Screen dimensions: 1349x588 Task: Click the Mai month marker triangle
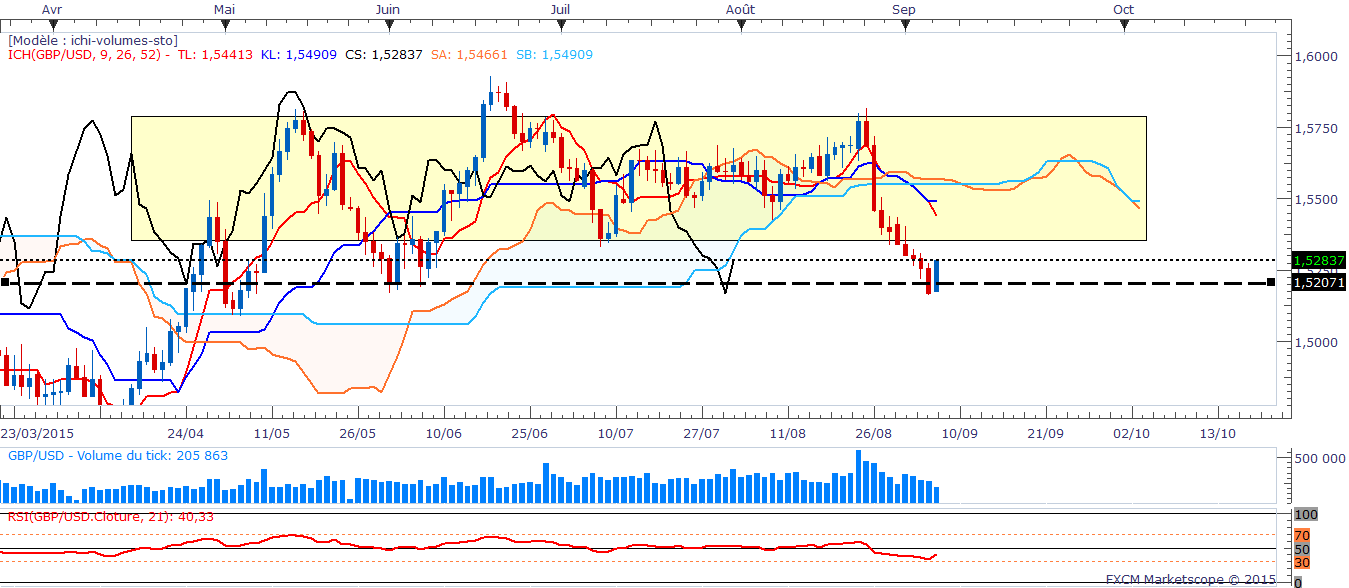pyautogui.click(x=225, y=25)
